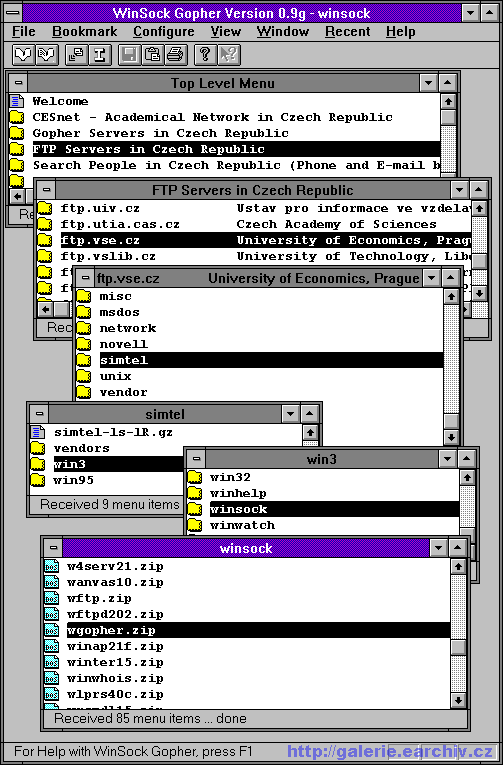Click the I-beam item info toolbar icon
Image resolution: width=503 pixels, height=765 pixels.
(x=100, y=55)
